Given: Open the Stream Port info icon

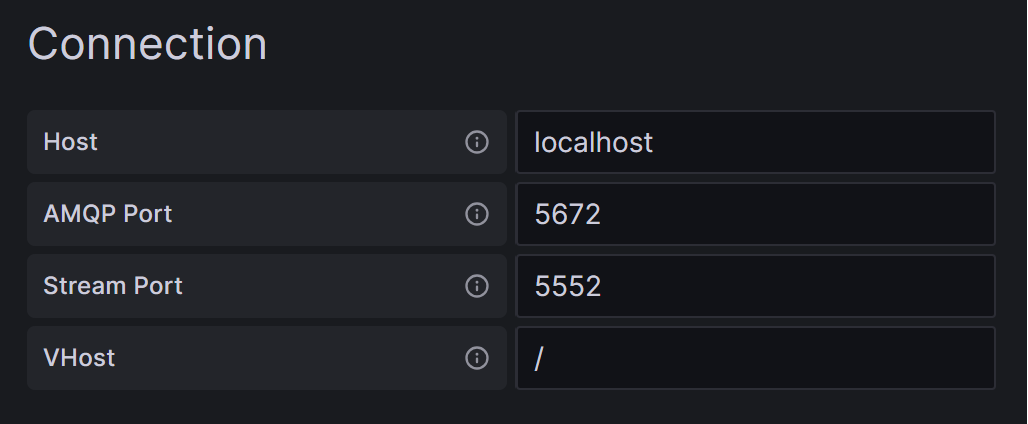Looking at the screenshot, I should [477, 286].
